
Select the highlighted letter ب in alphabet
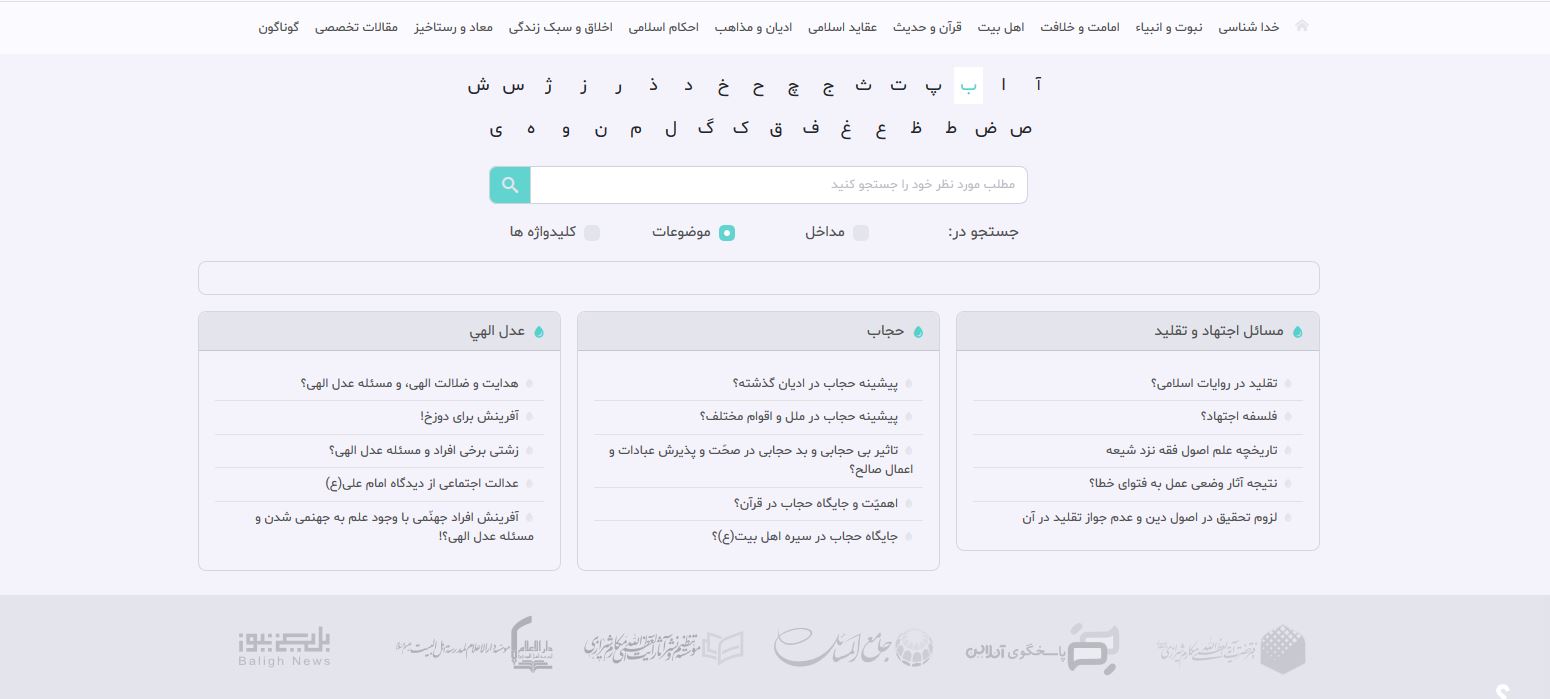tap(968, 86)
